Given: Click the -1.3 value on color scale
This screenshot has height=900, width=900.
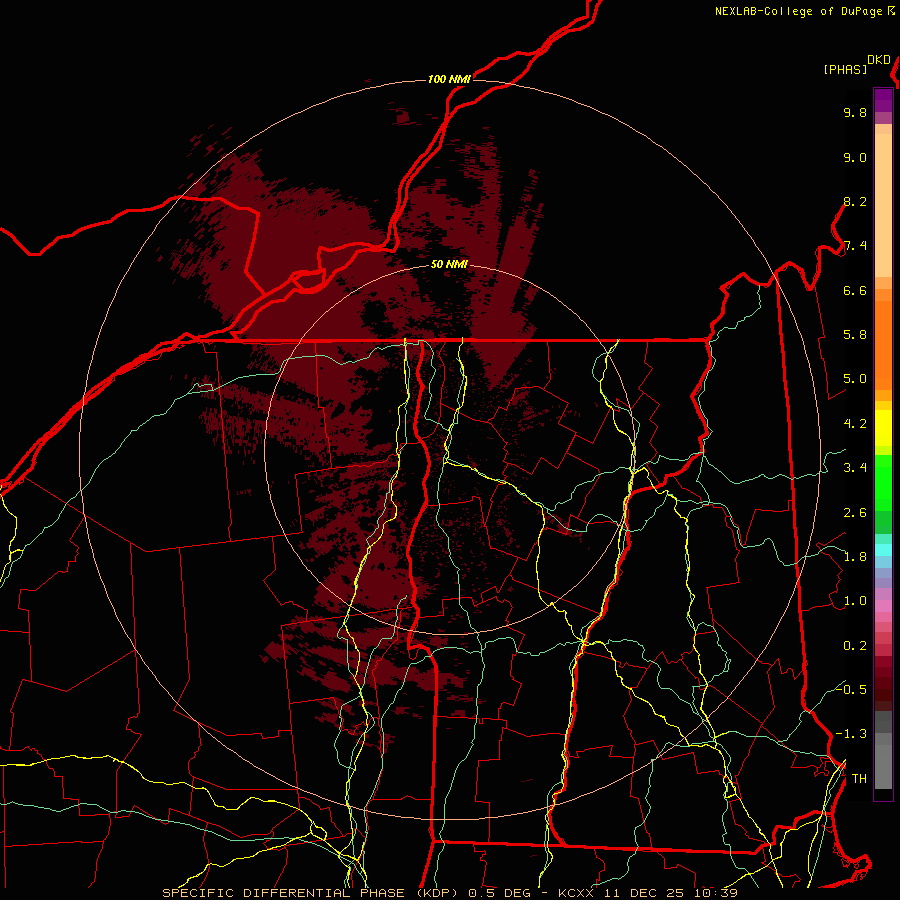Looking at the screenshot, I should [851, 735].
